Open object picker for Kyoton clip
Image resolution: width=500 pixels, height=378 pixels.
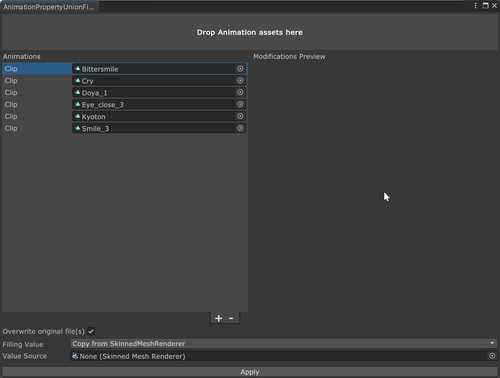pos(240,116)
